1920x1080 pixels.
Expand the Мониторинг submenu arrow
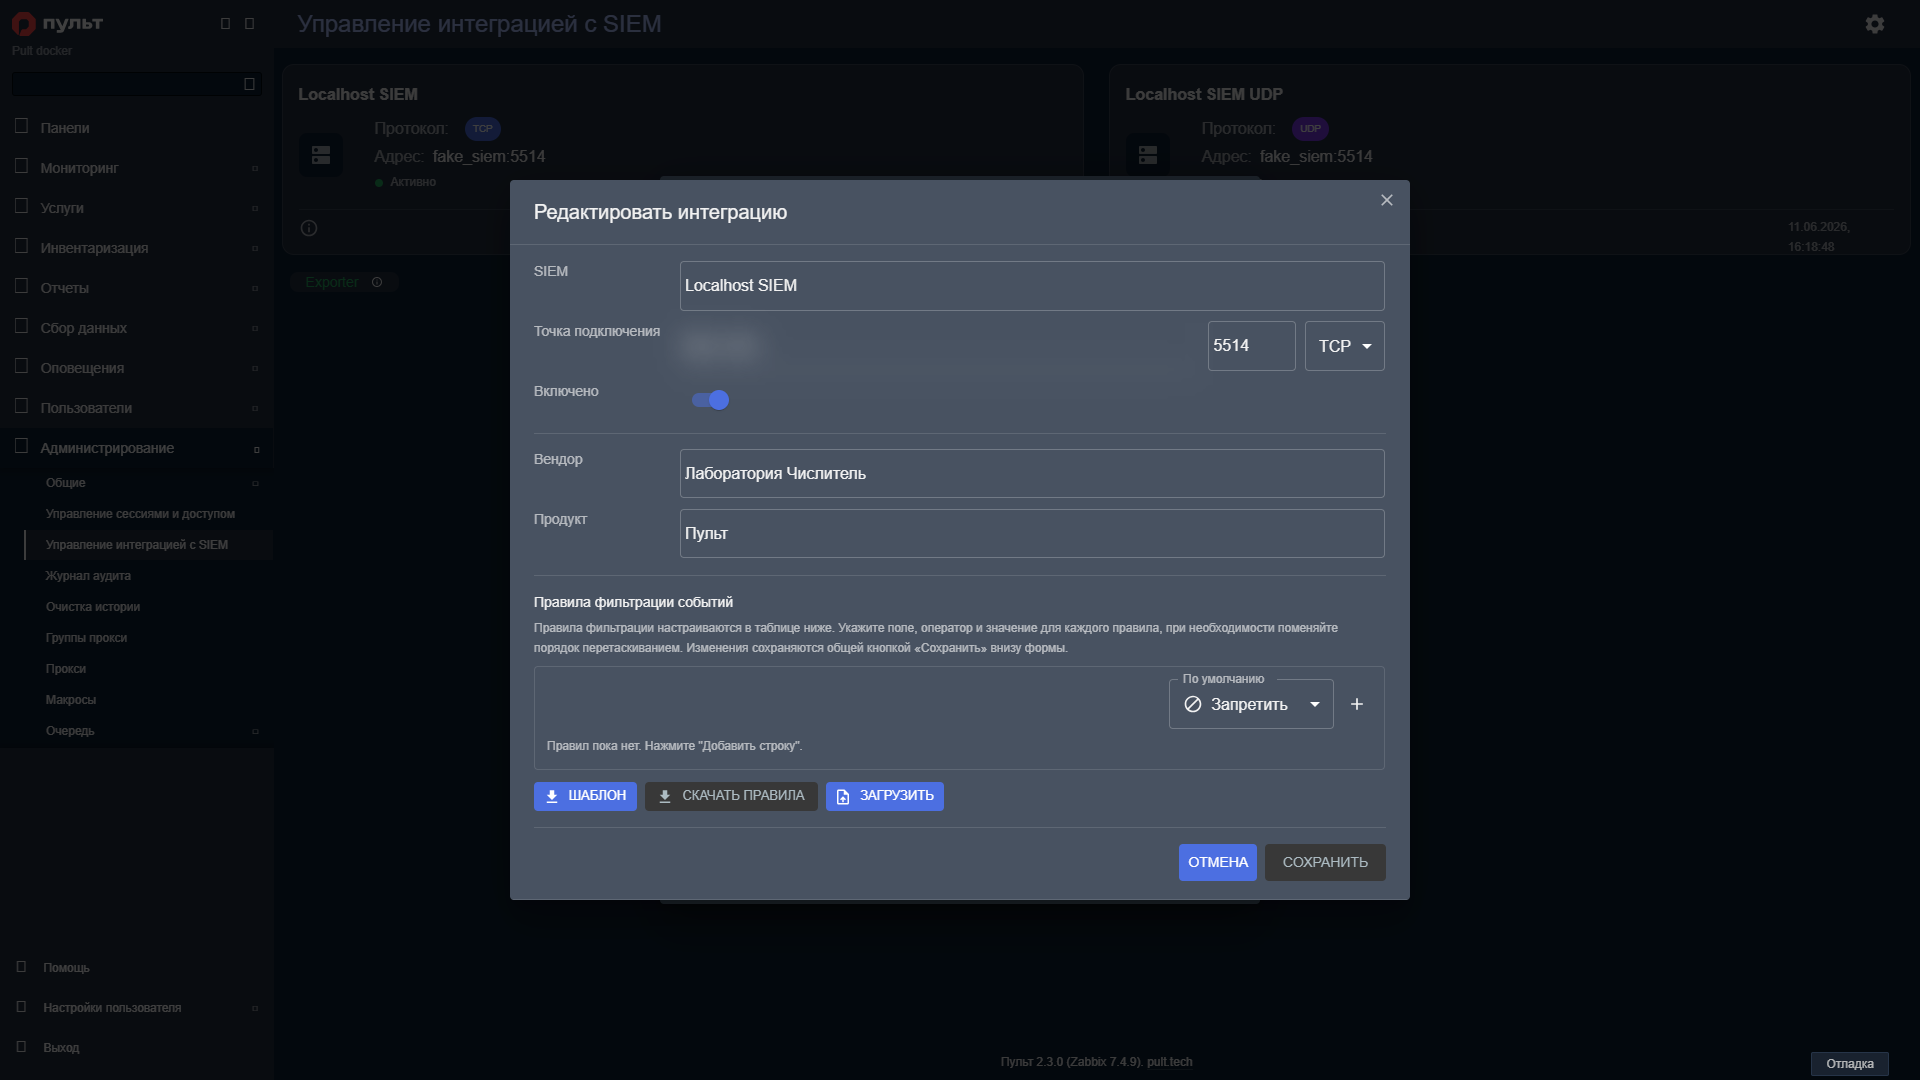[255, 168]
